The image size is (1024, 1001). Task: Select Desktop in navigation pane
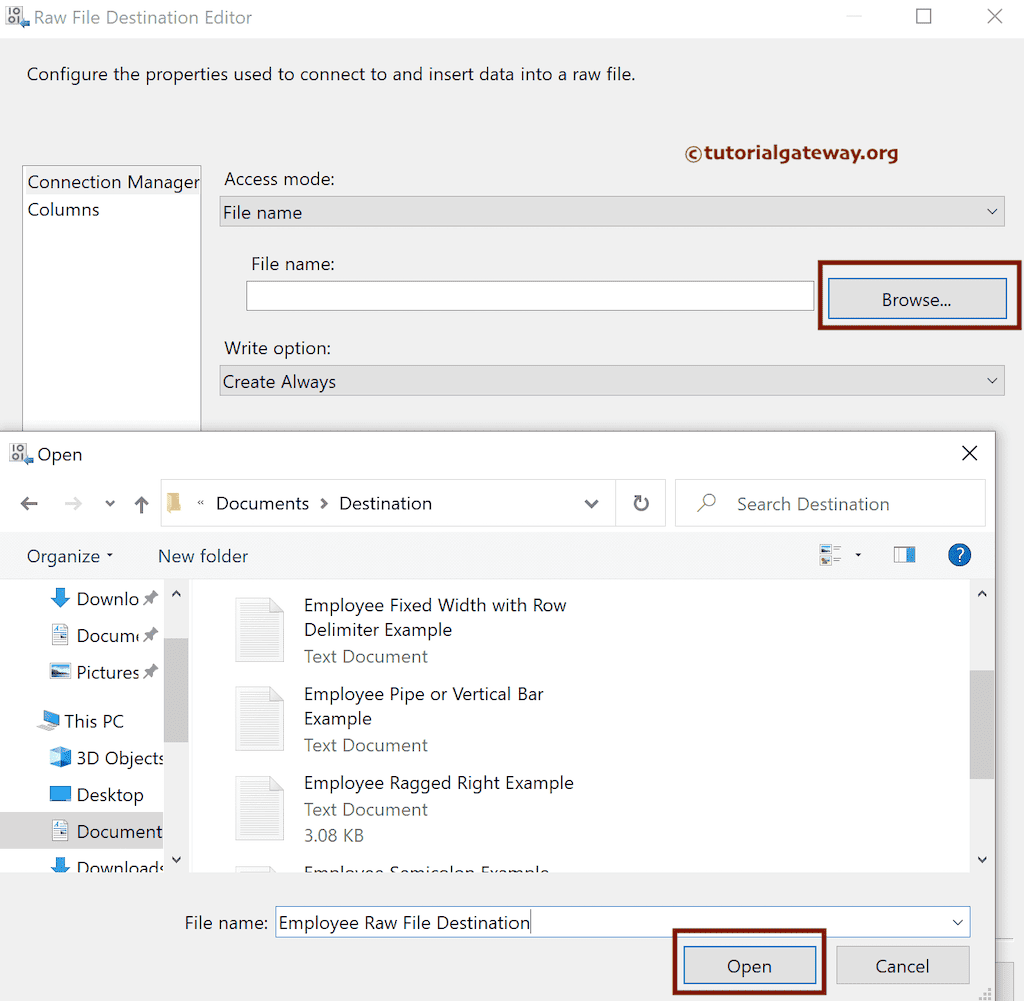point(97,795)
